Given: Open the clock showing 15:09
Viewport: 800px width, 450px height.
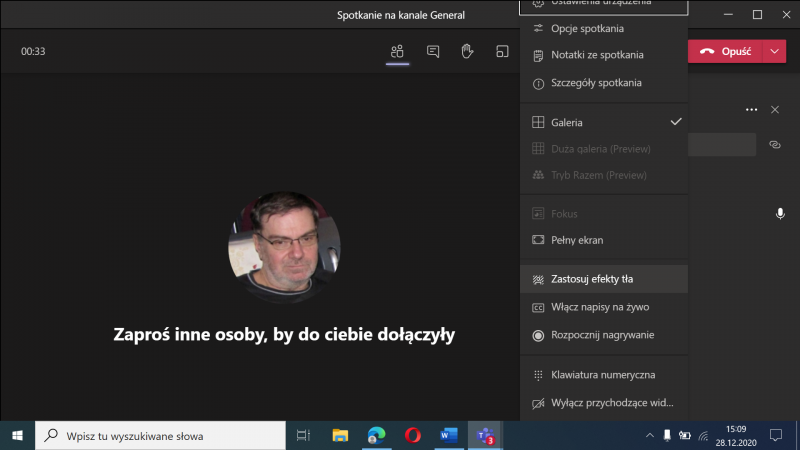Looking at the screenshot, I should pos(736,436).
